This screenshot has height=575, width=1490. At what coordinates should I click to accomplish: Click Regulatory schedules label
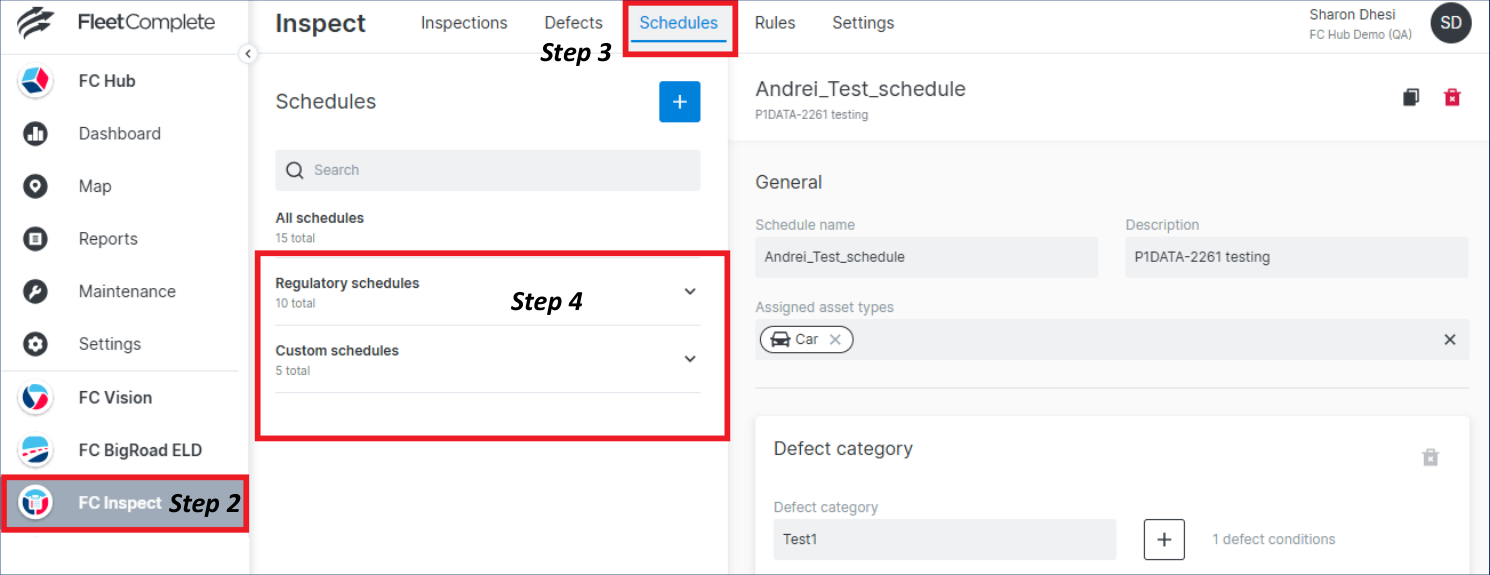point(347,283)
